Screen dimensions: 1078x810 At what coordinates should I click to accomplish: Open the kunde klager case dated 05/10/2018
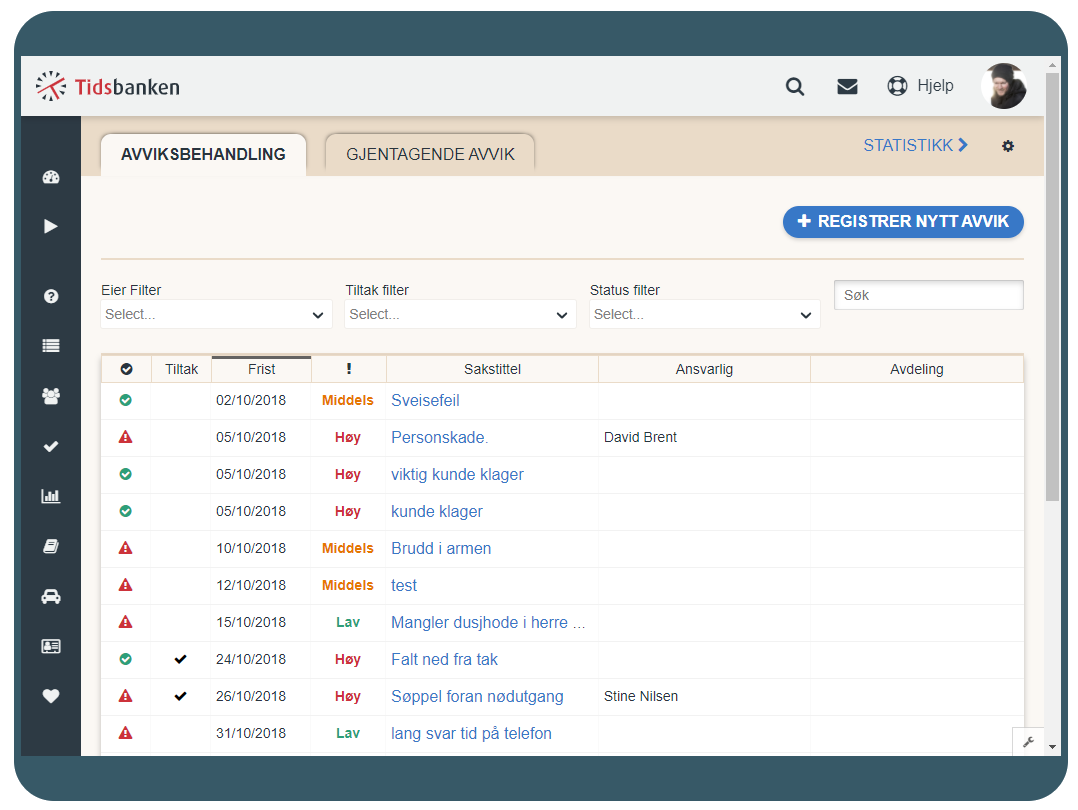437,512
